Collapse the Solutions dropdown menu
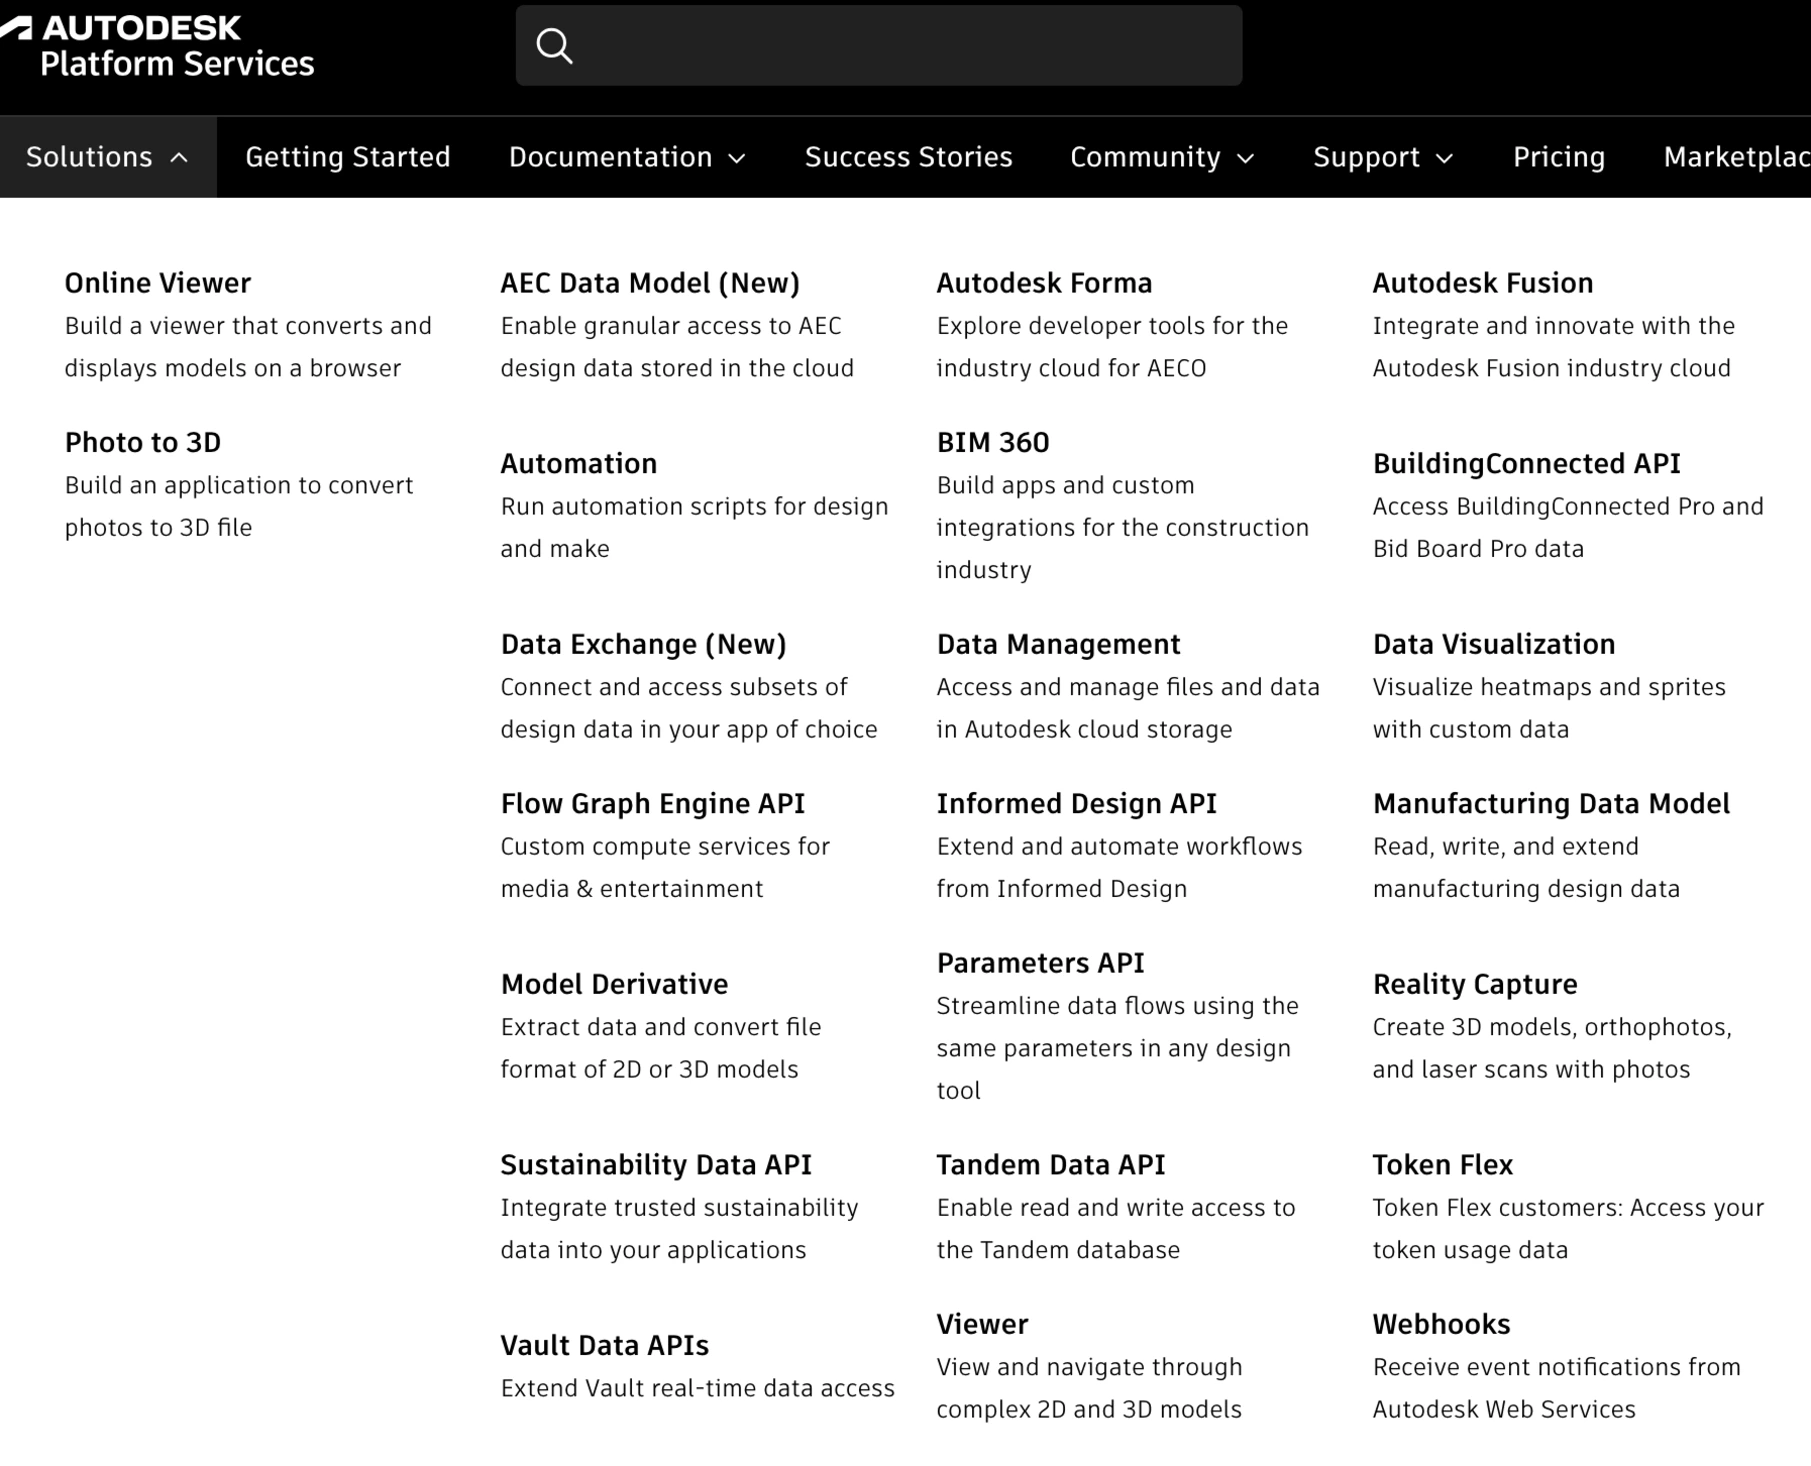1811x1466 pixels. pos(108,157)
